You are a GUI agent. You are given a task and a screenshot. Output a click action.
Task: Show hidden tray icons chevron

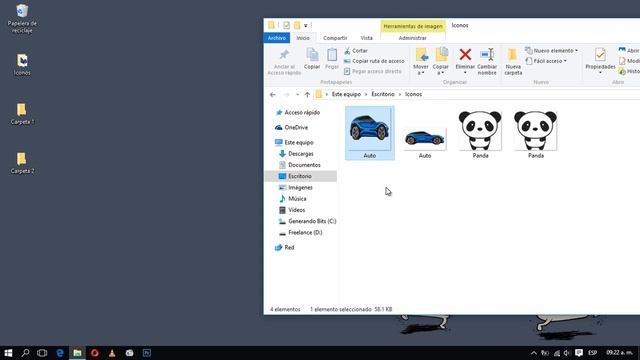click(533, 353)
